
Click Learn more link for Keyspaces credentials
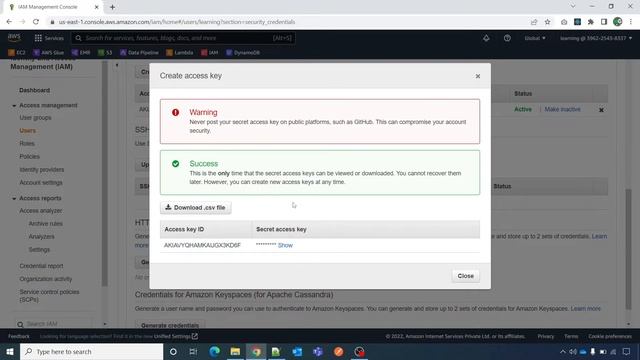[x=585, y=309]
